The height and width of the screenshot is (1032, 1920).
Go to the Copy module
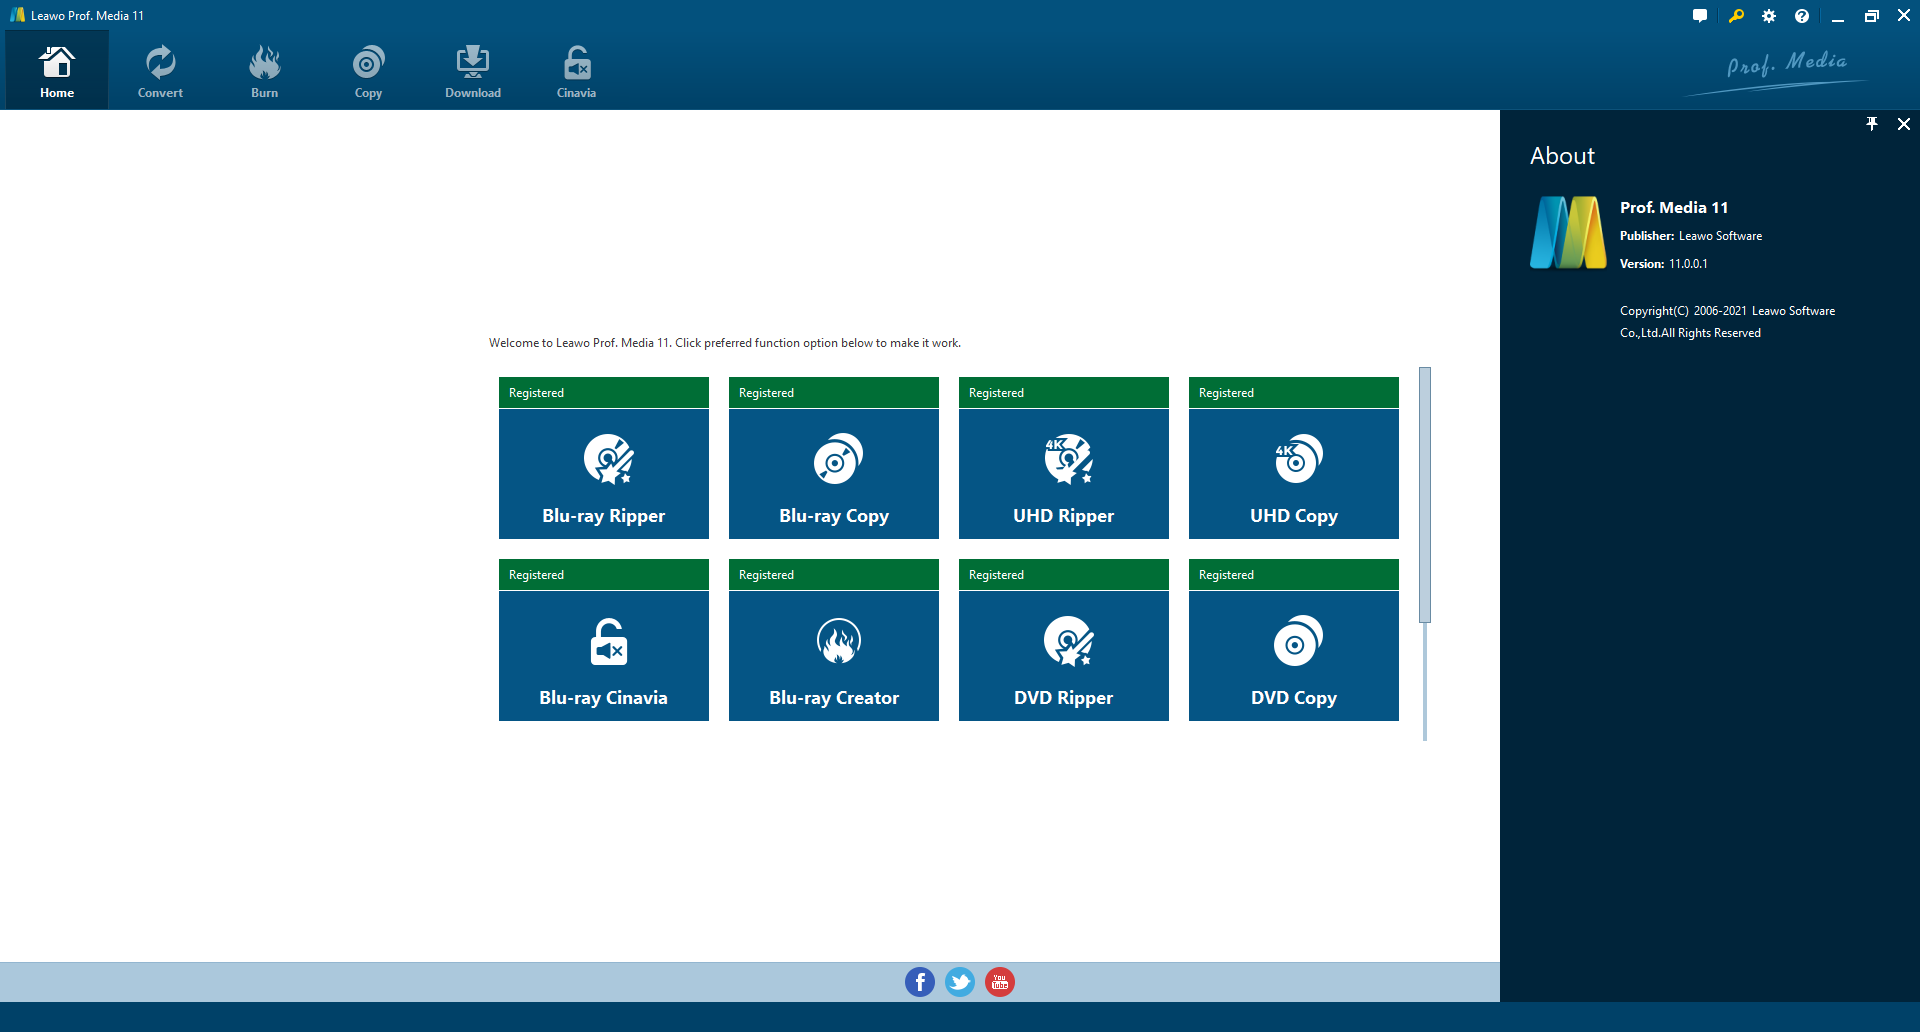pos(368,70)
